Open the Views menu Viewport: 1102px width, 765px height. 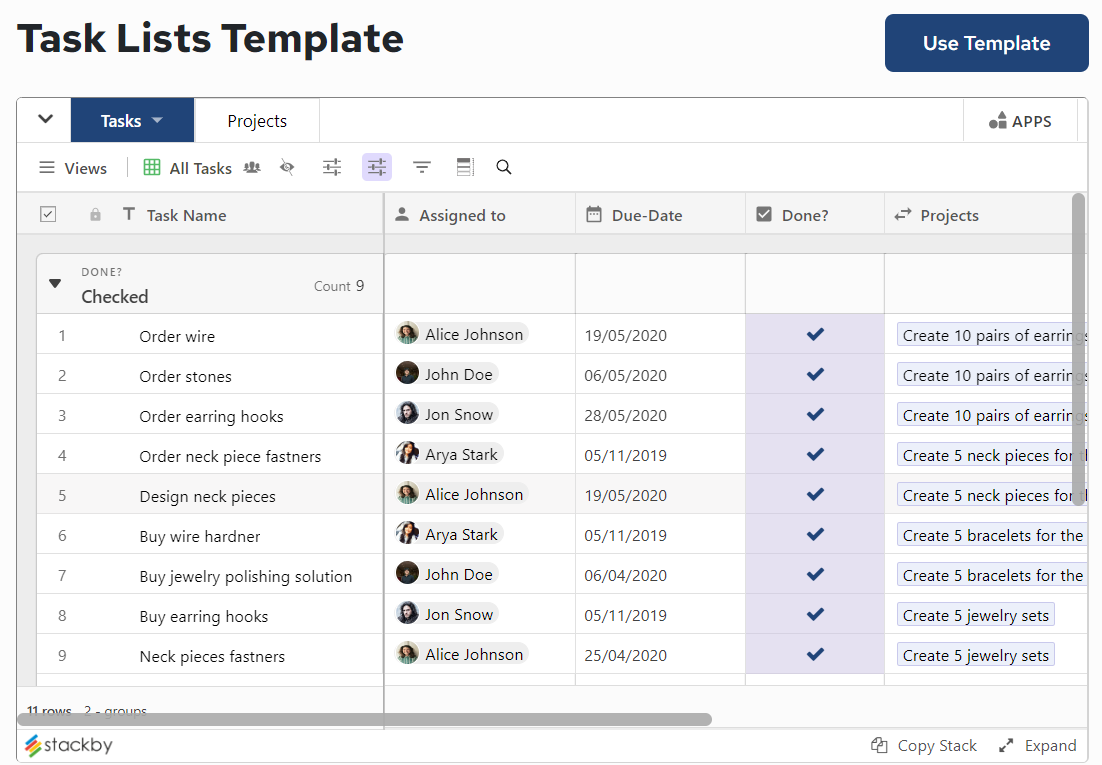tap(72, 167)
